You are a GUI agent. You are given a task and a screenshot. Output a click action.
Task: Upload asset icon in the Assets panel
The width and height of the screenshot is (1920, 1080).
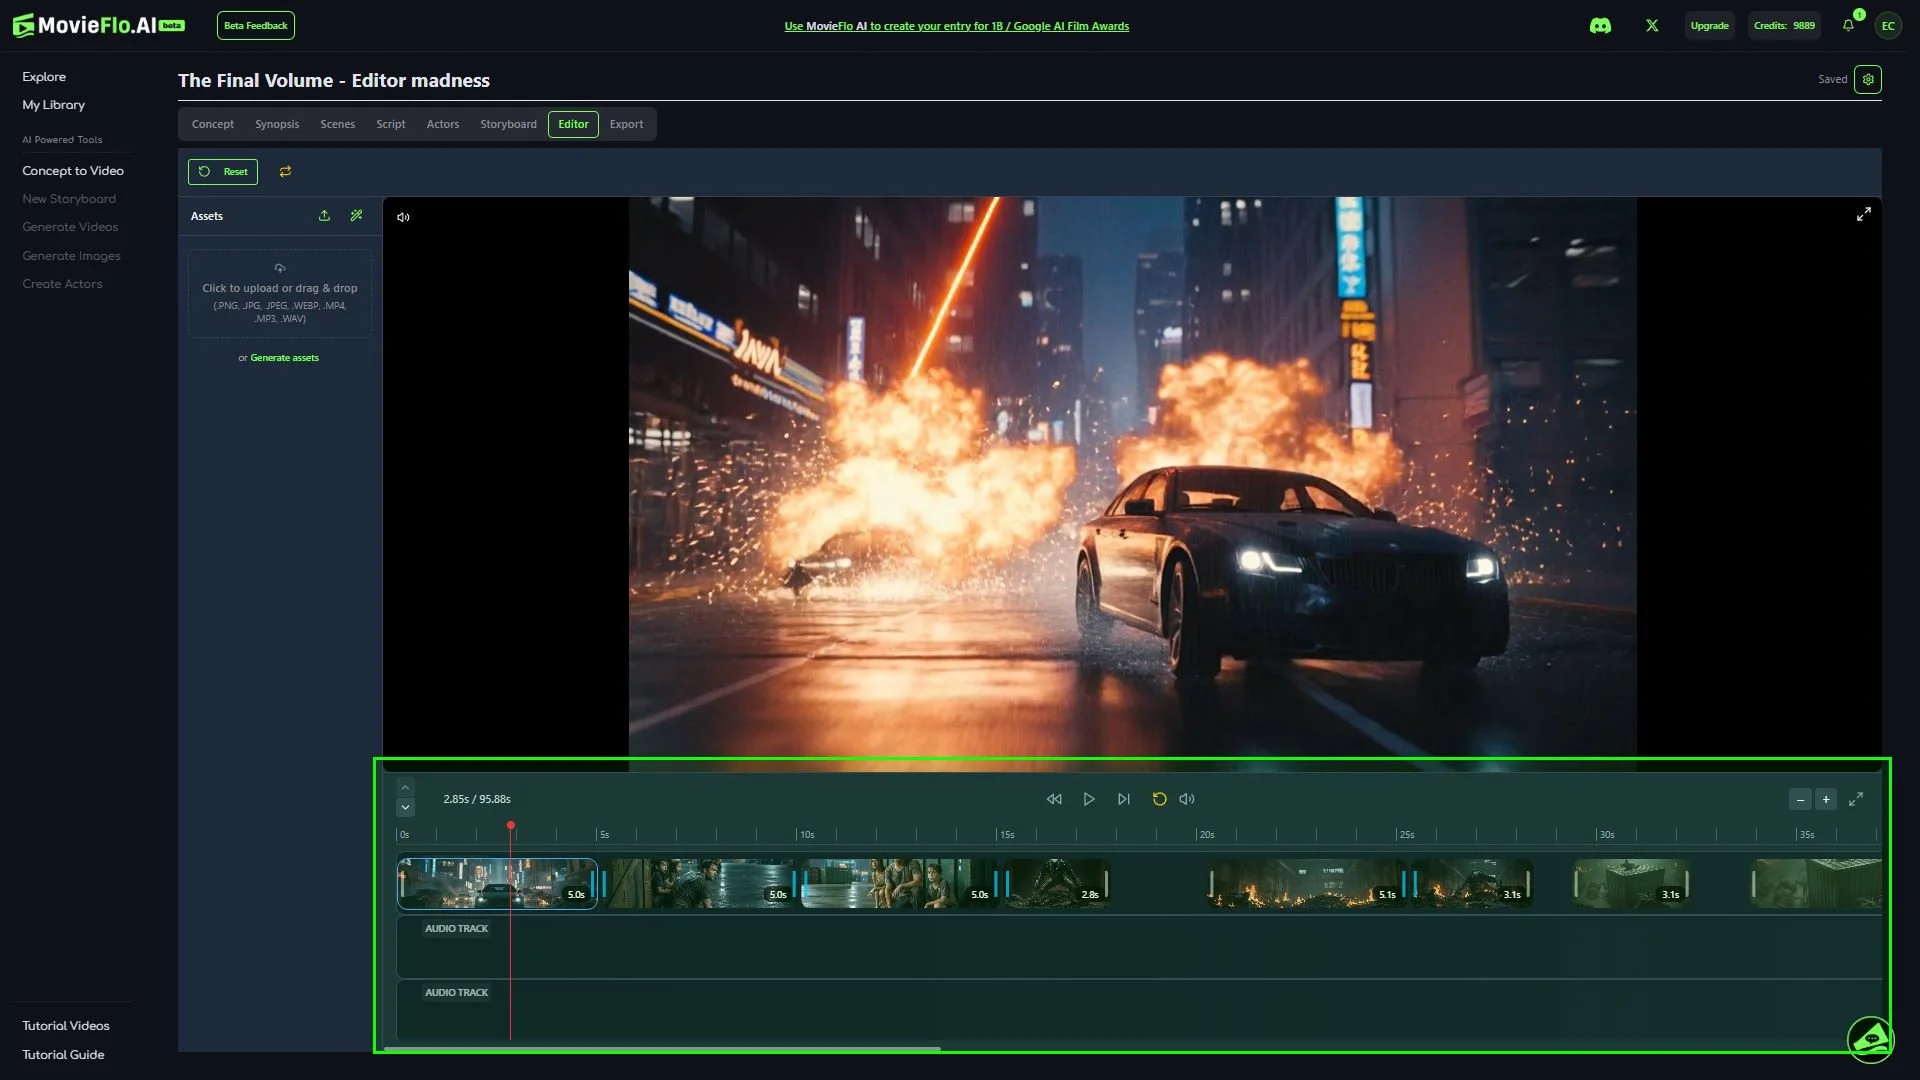tap(324, 216)
